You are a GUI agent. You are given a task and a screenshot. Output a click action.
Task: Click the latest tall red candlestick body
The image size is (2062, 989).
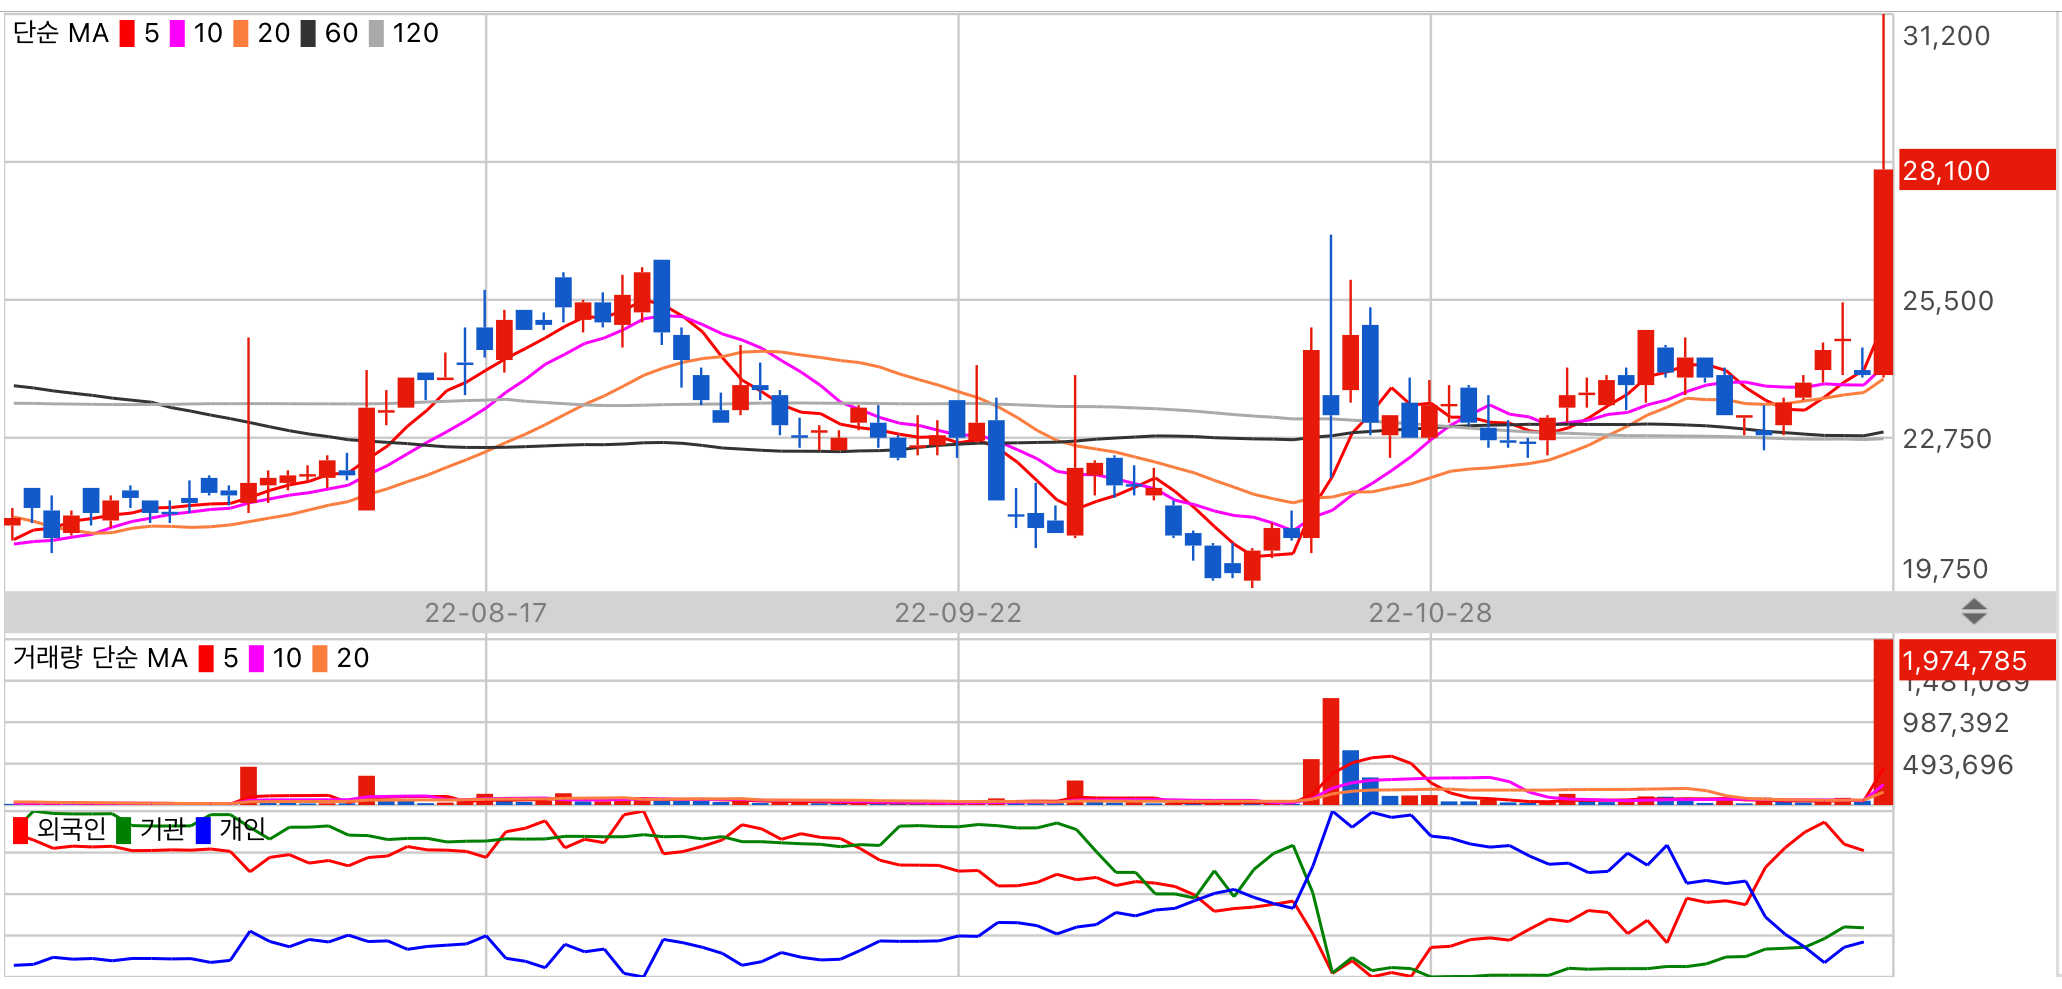1883,272
